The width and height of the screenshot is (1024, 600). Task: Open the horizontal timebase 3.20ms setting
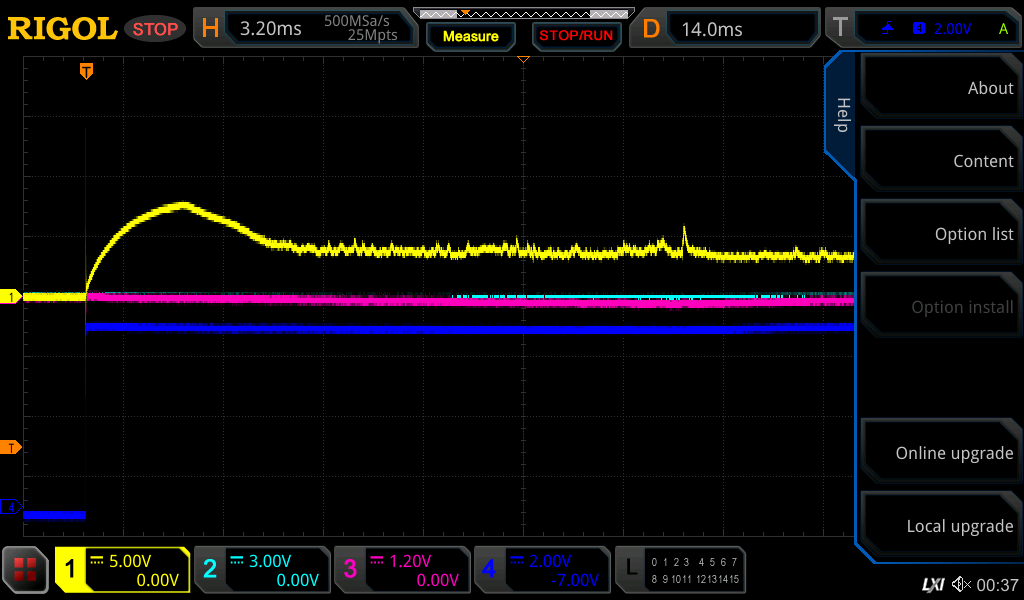pyautogui.click(x=306, y=28)
